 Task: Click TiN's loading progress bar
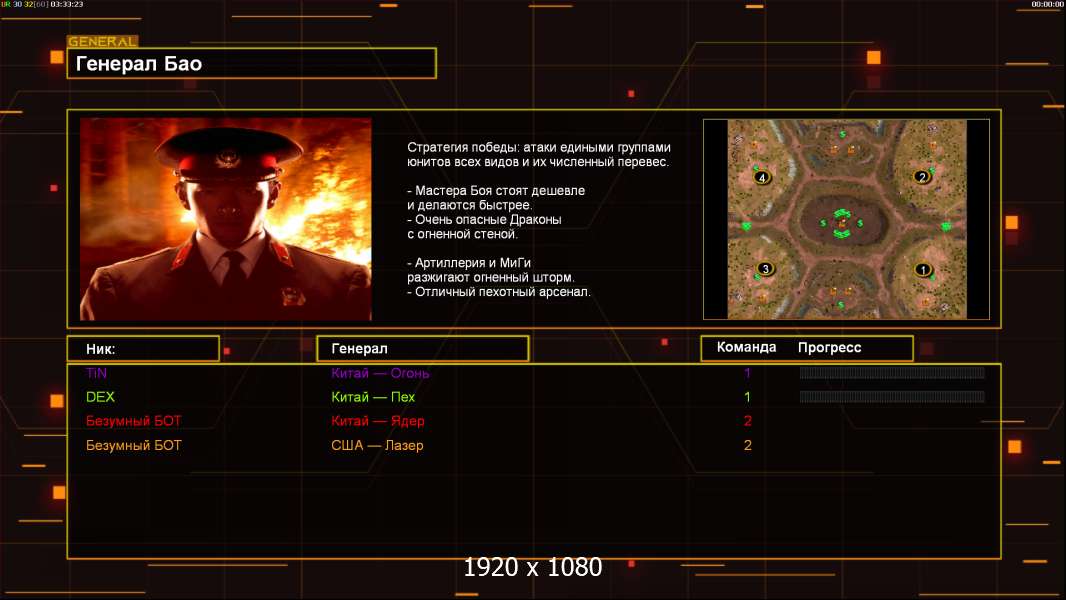pyautogui.click(x=892, y=372)
